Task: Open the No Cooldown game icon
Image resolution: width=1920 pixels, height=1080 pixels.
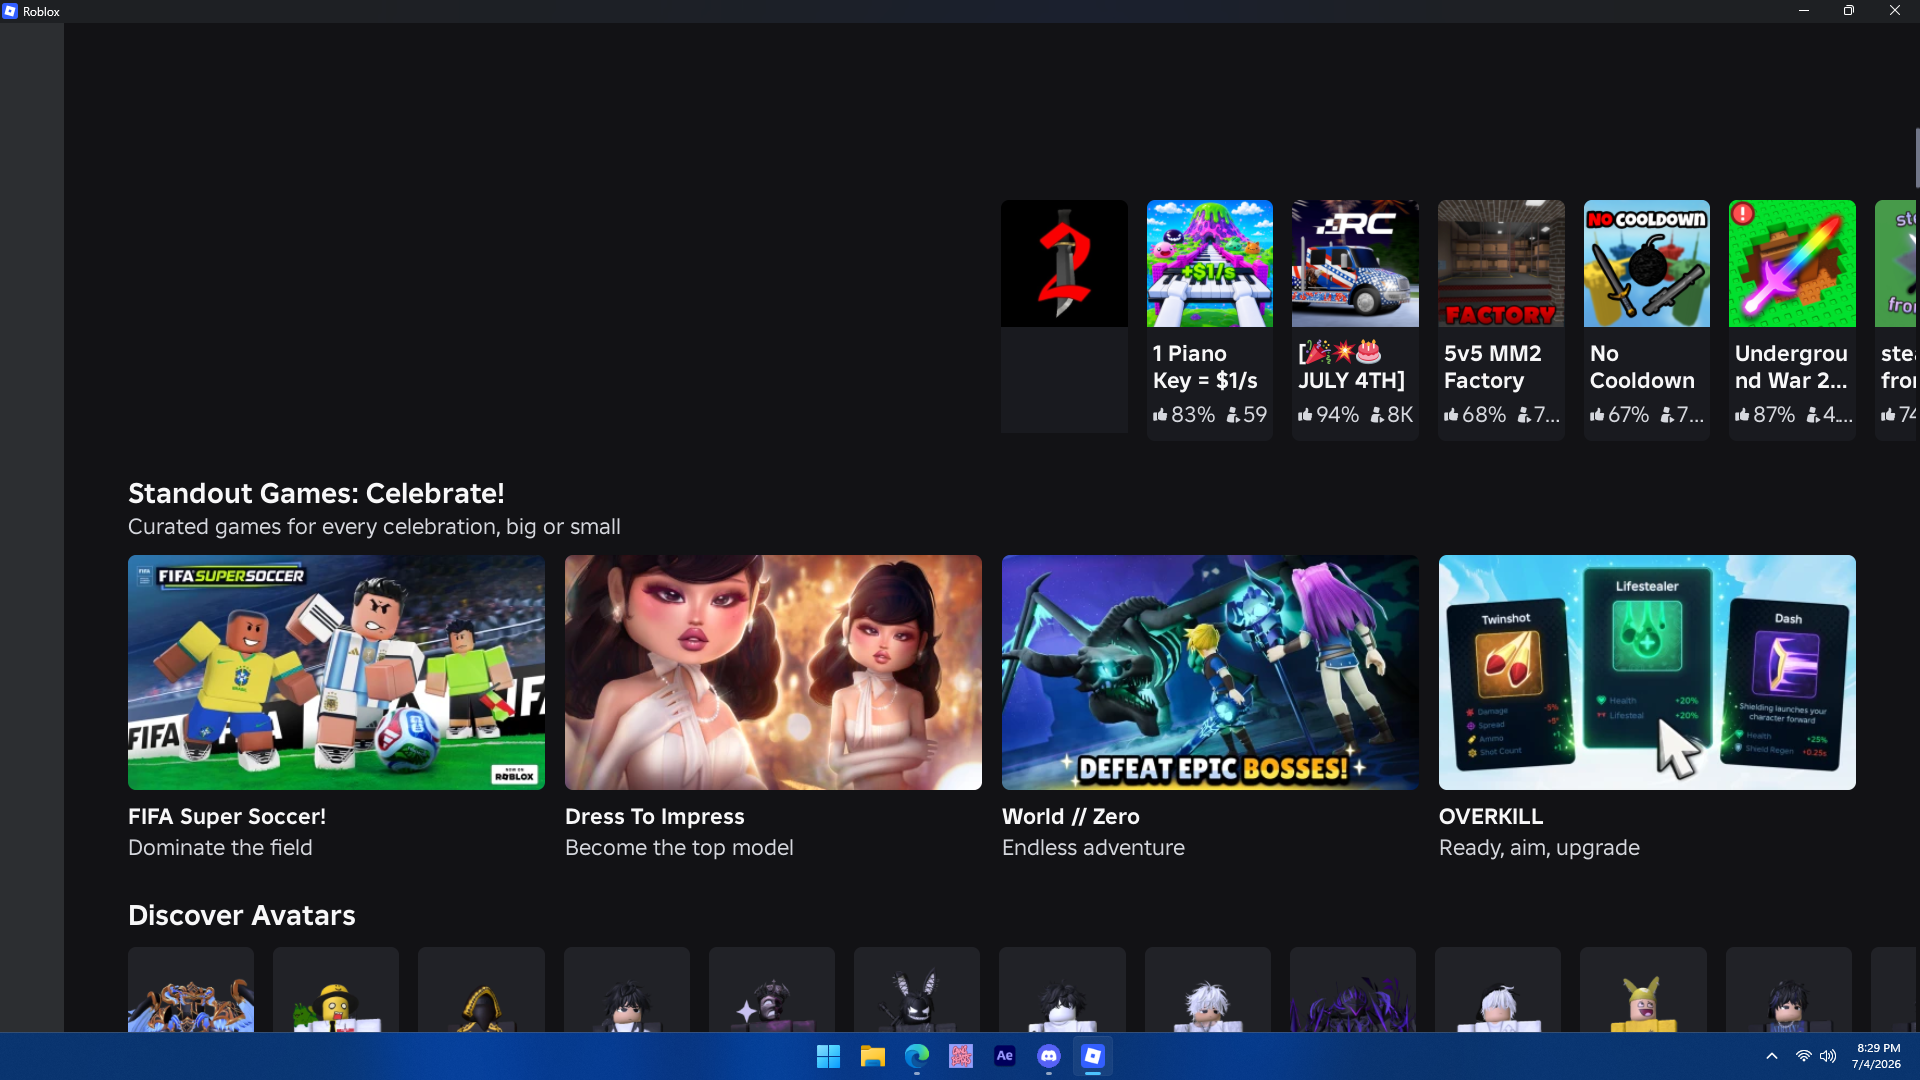Action: pyautogui.click(x=1647, y=263)
